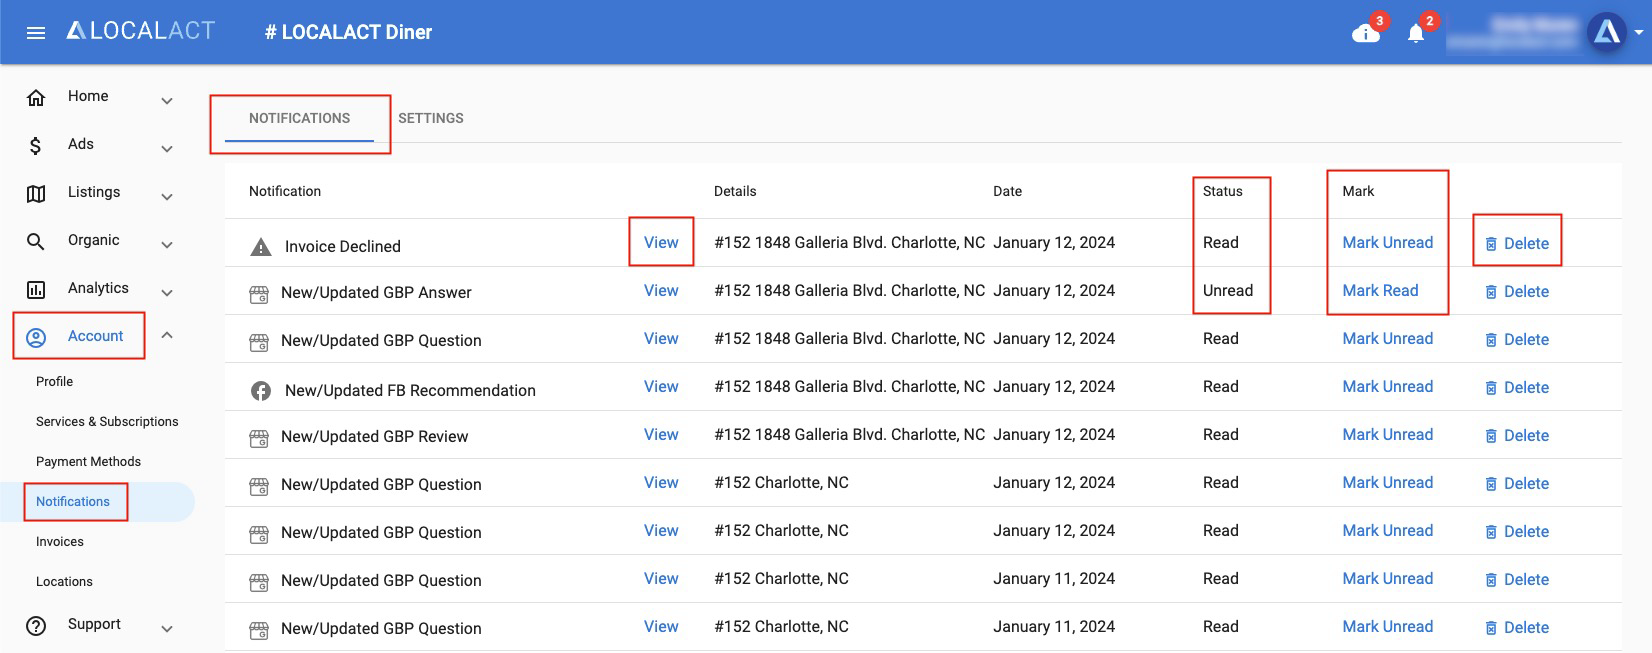
Task: Click the Details column header
Action: coord(735,191)
